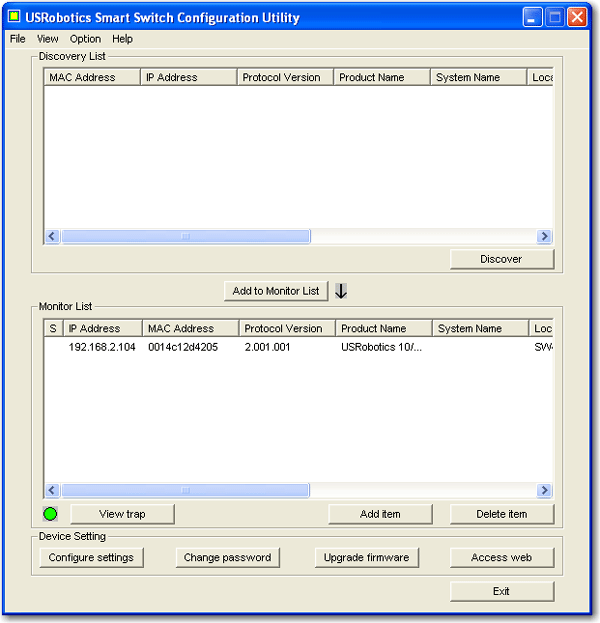
Task: Open the File menu
Action: tap(17, 39)
